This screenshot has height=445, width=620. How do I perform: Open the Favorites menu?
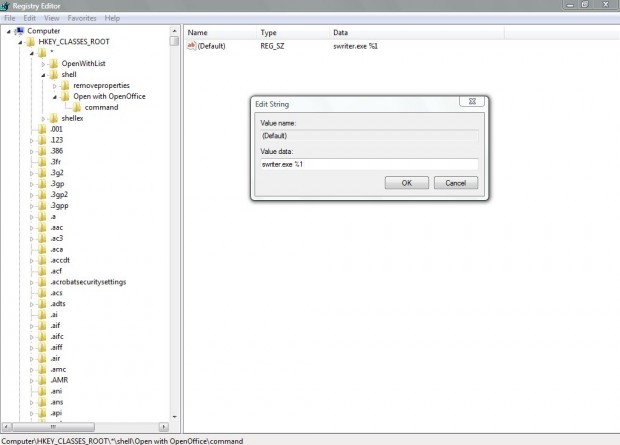point(82,18)
